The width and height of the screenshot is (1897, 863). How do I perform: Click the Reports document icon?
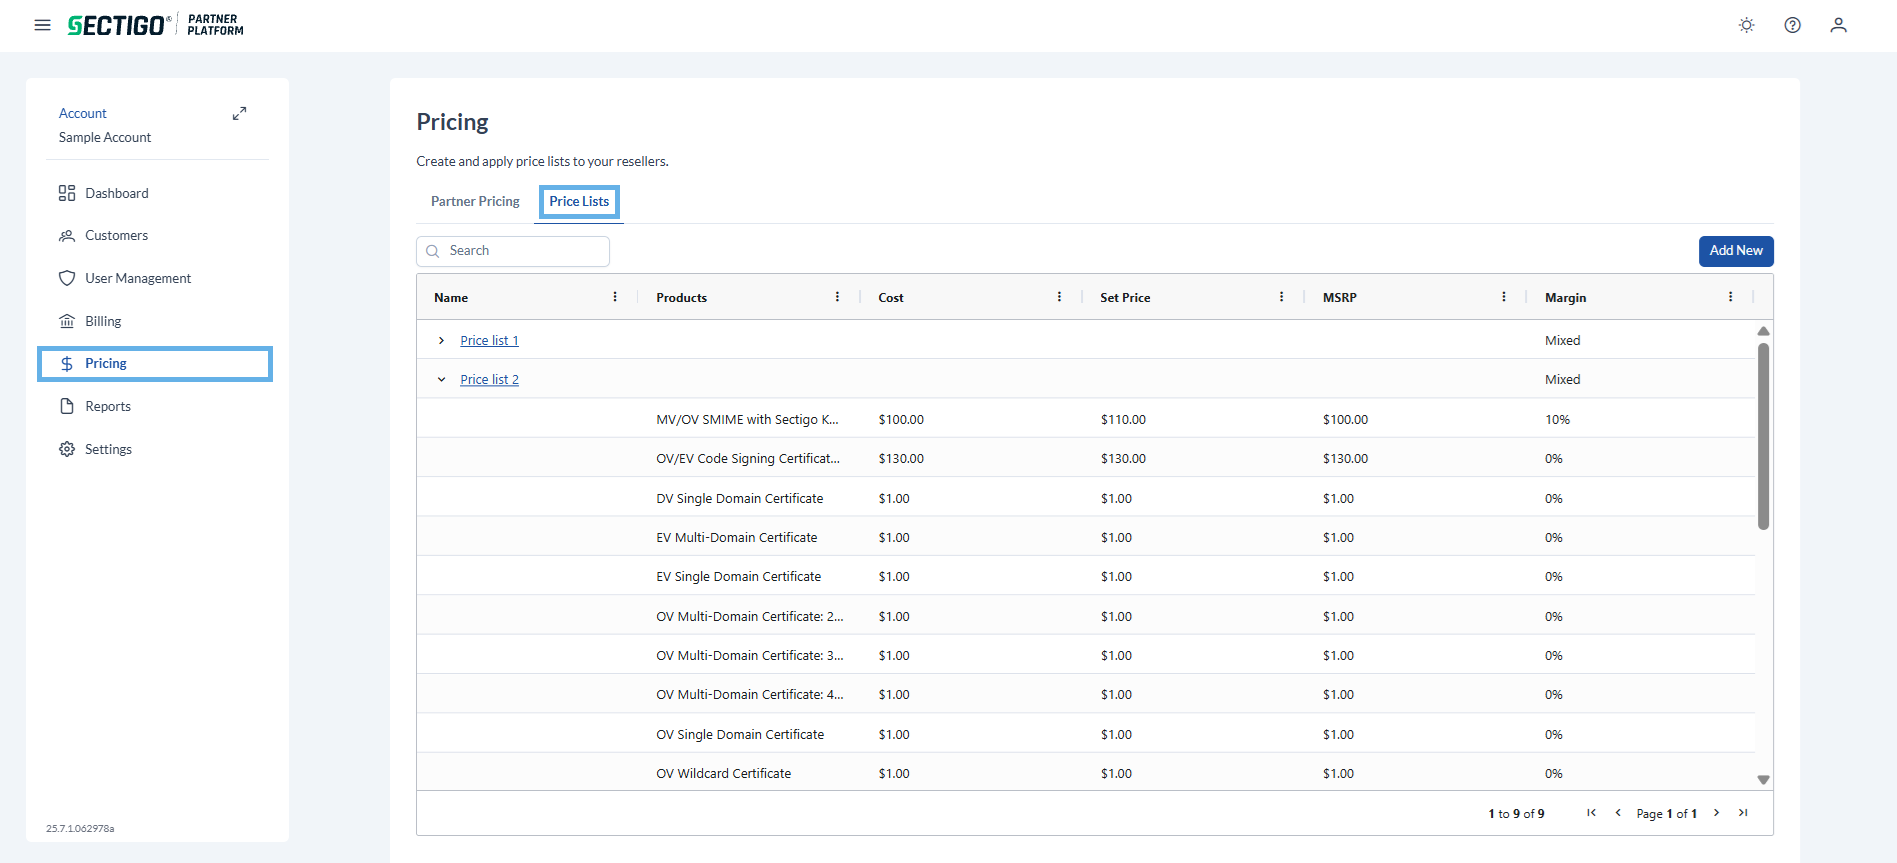pyautogui.click(x=67, y=406)
